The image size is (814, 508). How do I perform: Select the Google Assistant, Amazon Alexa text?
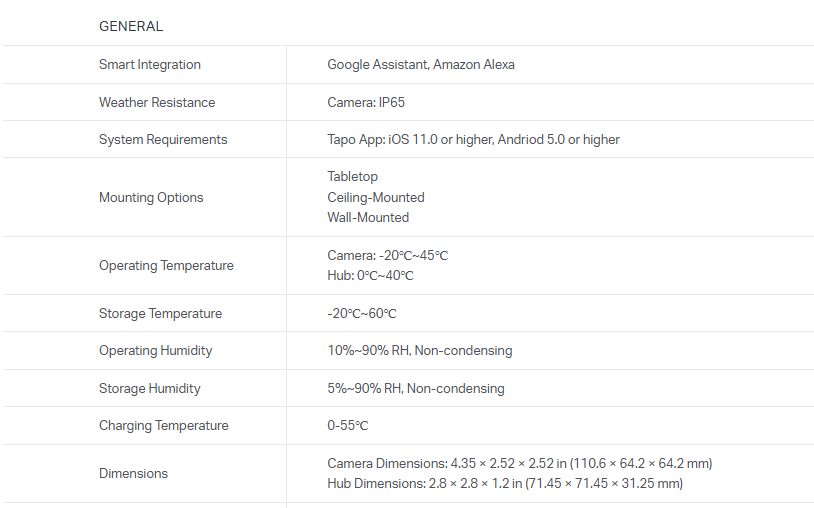click(421, 65)
